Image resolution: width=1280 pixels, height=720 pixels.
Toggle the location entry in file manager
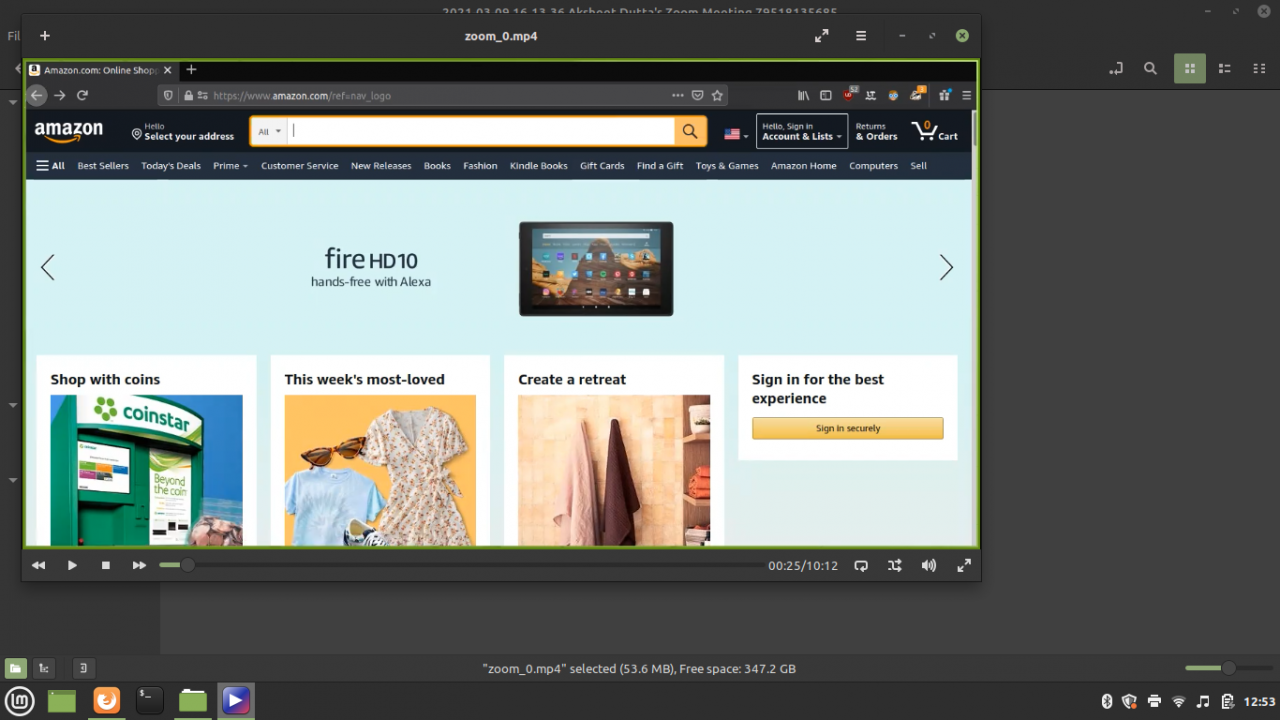tap(1116, 69)
